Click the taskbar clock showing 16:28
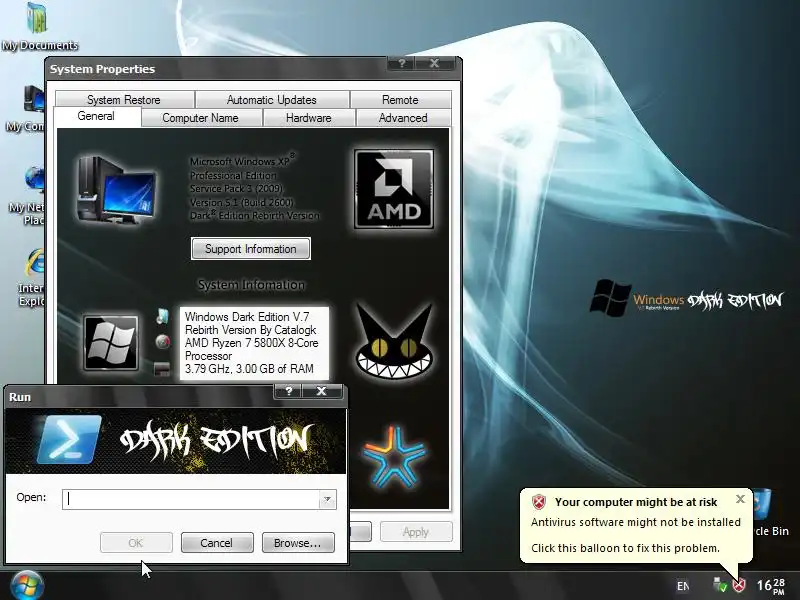The image size is (800, 600). 770,586
